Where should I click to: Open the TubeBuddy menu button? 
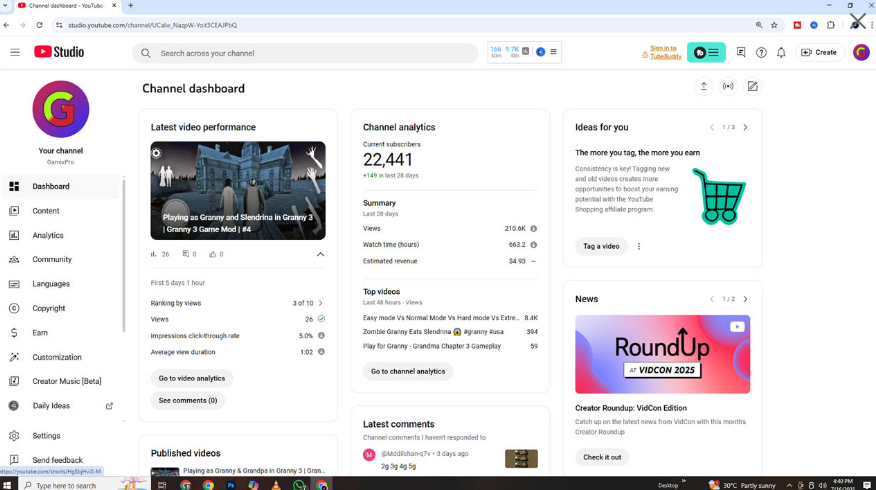707,52
